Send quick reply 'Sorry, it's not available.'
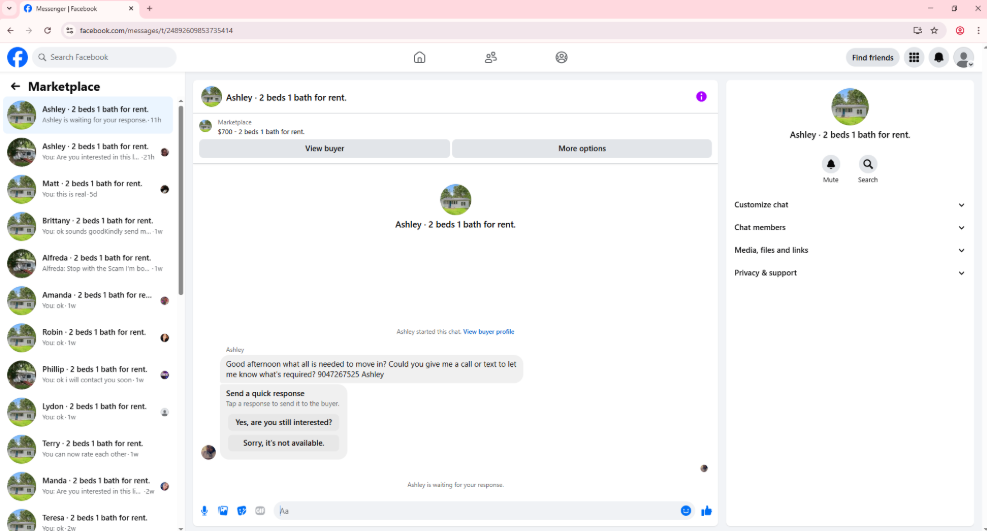This screenshot has height=531, width=987. (x=283, y=443)
